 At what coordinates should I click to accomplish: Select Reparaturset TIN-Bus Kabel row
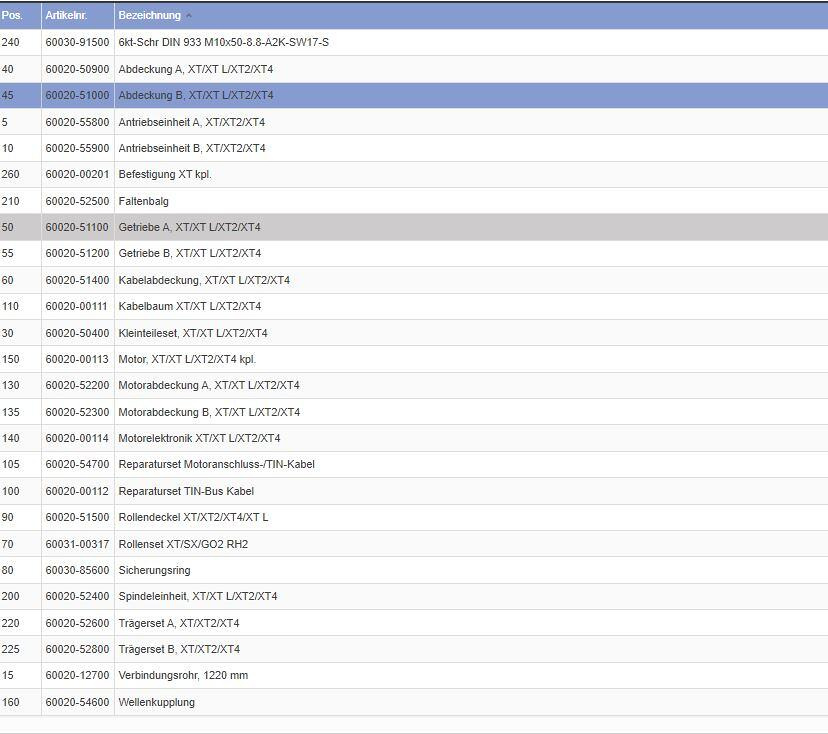click(x=186, y=491)
